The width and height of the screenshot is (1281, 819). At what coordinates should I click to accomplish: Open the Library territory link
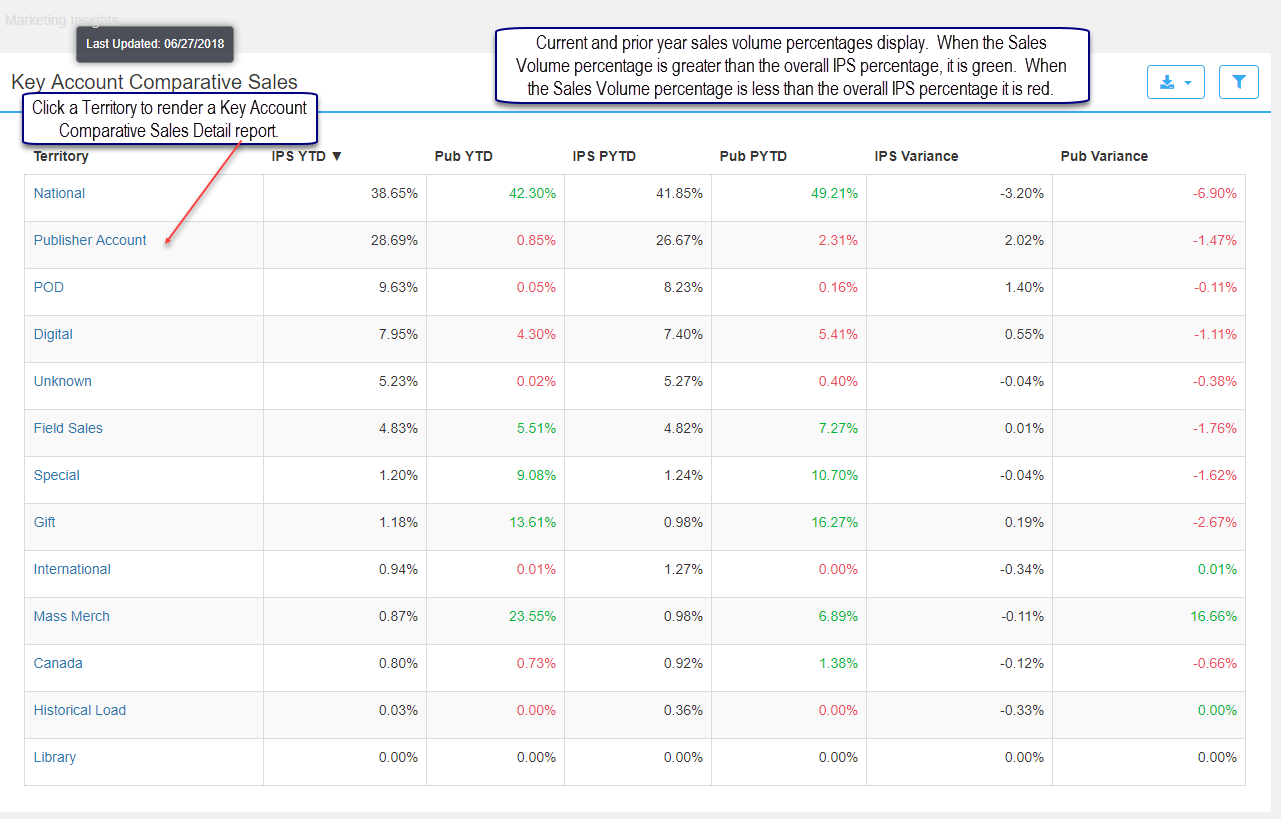click(x=54, y=757)
